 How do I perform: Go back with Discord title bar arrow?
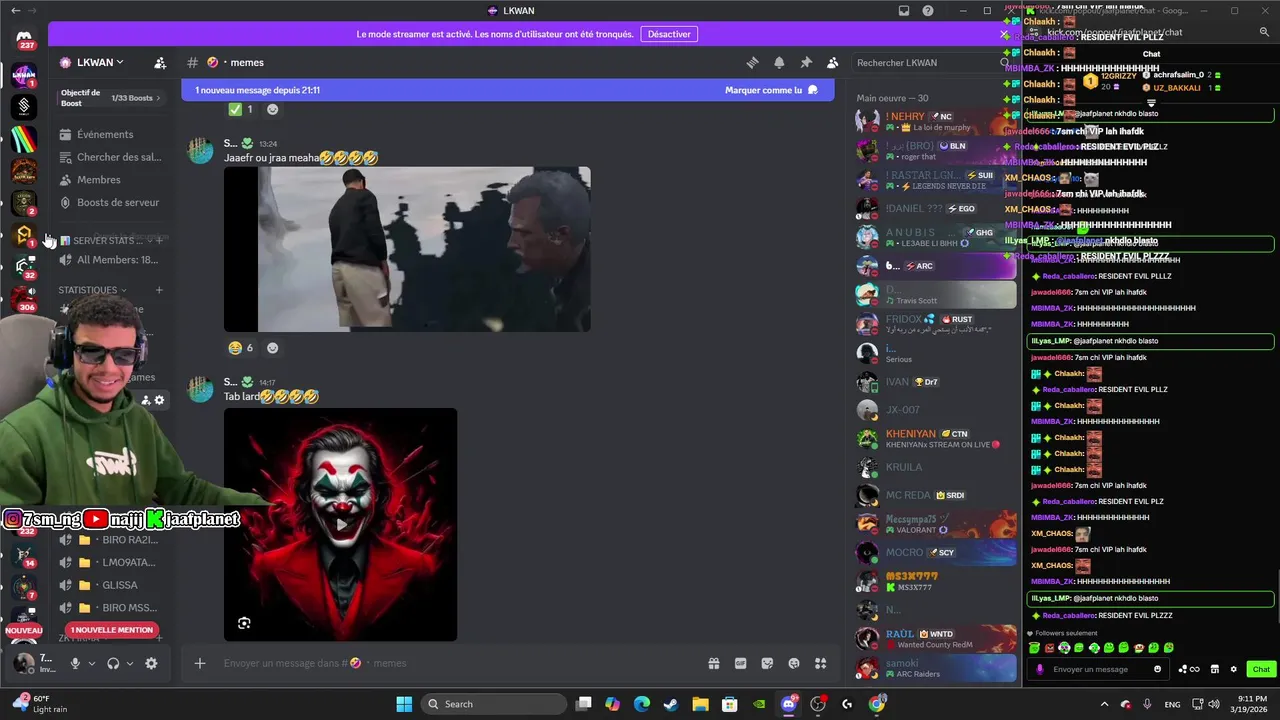click(15, 11)
